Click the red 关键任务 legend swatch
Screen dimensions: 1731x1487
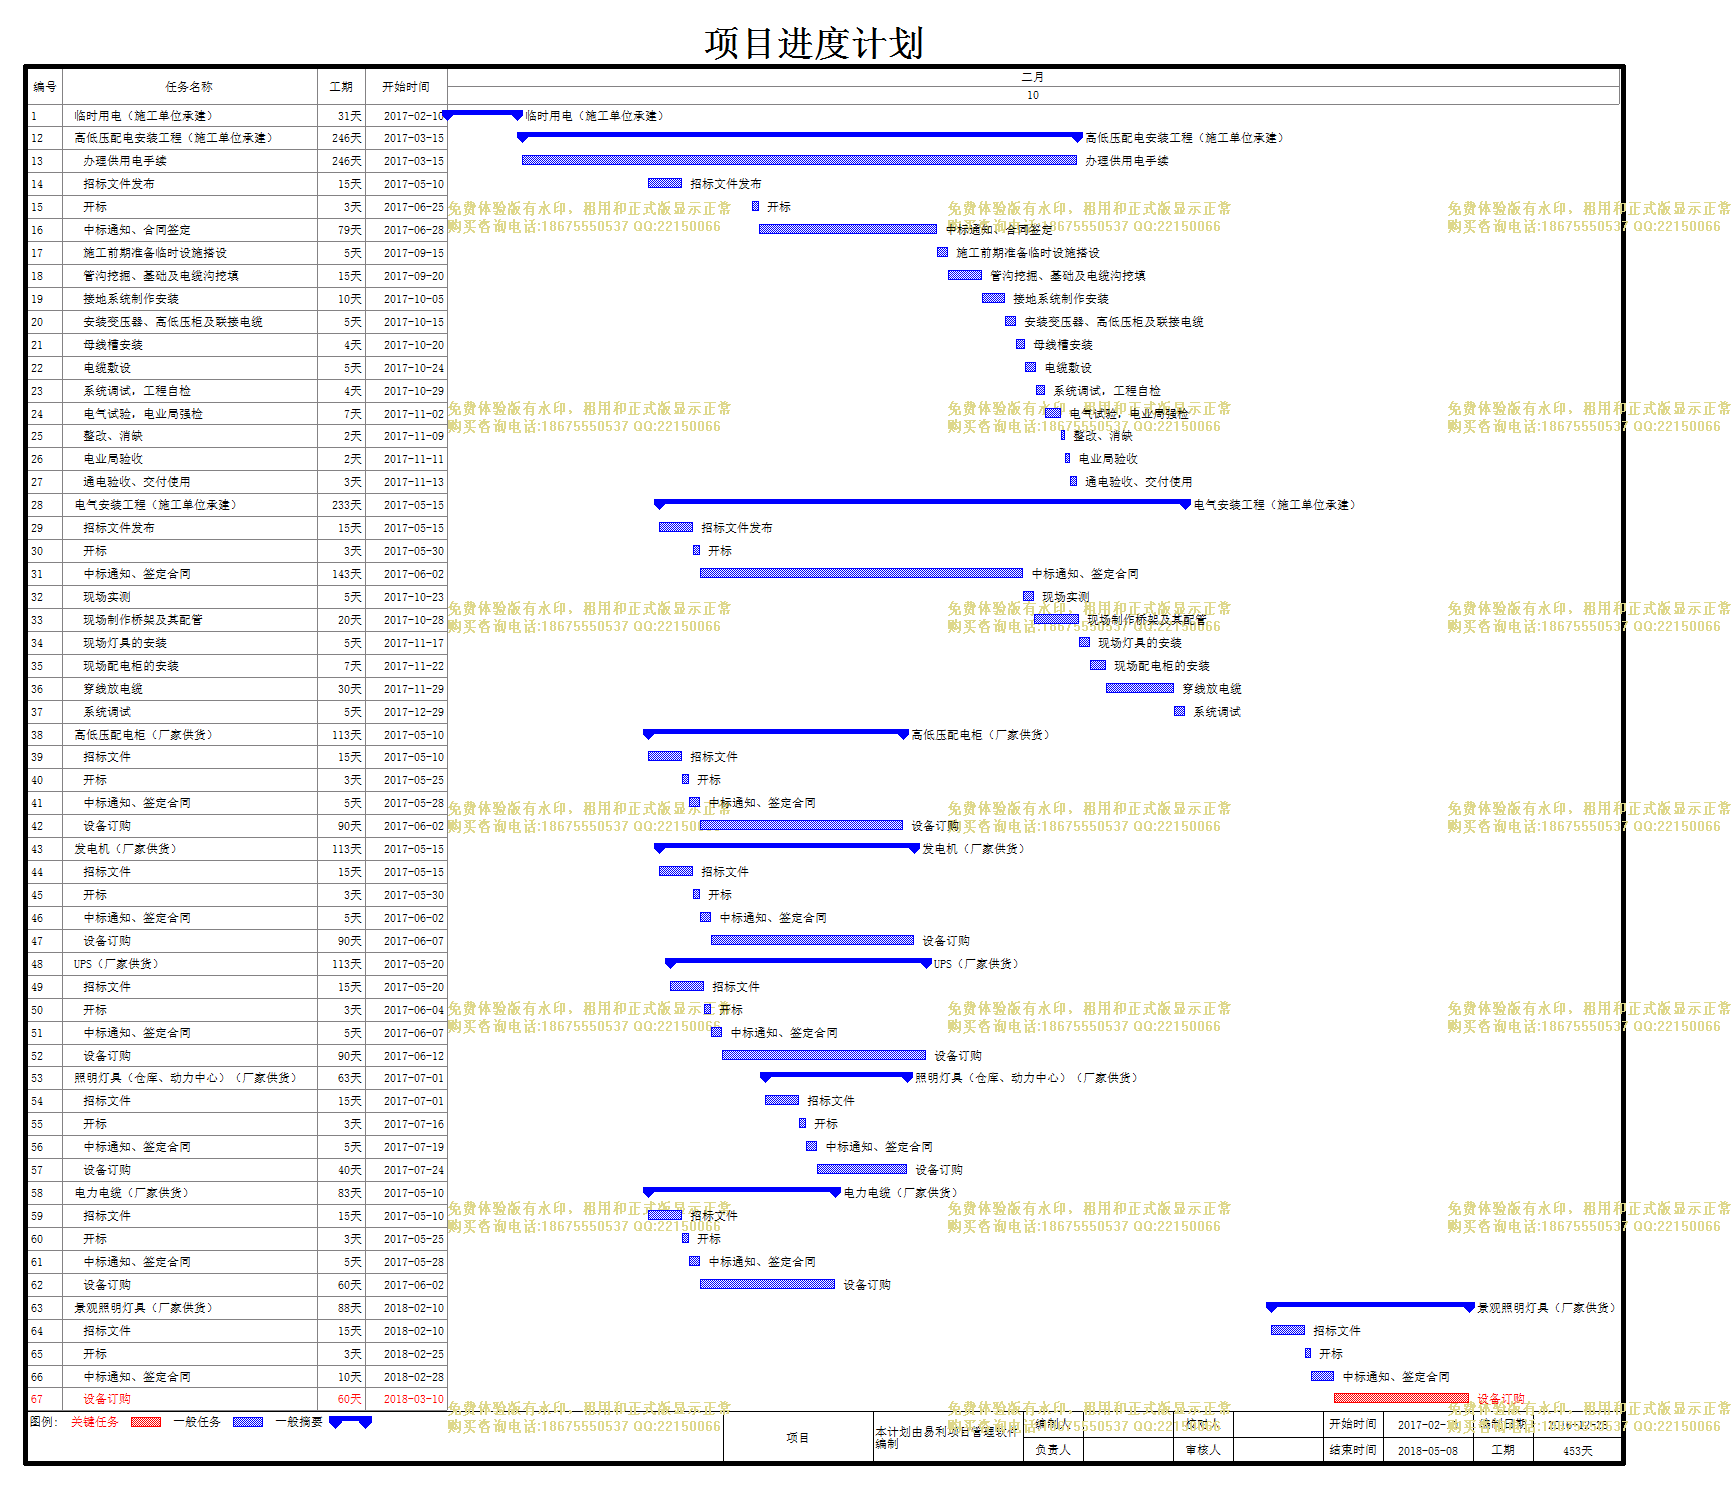[146, 1422]
